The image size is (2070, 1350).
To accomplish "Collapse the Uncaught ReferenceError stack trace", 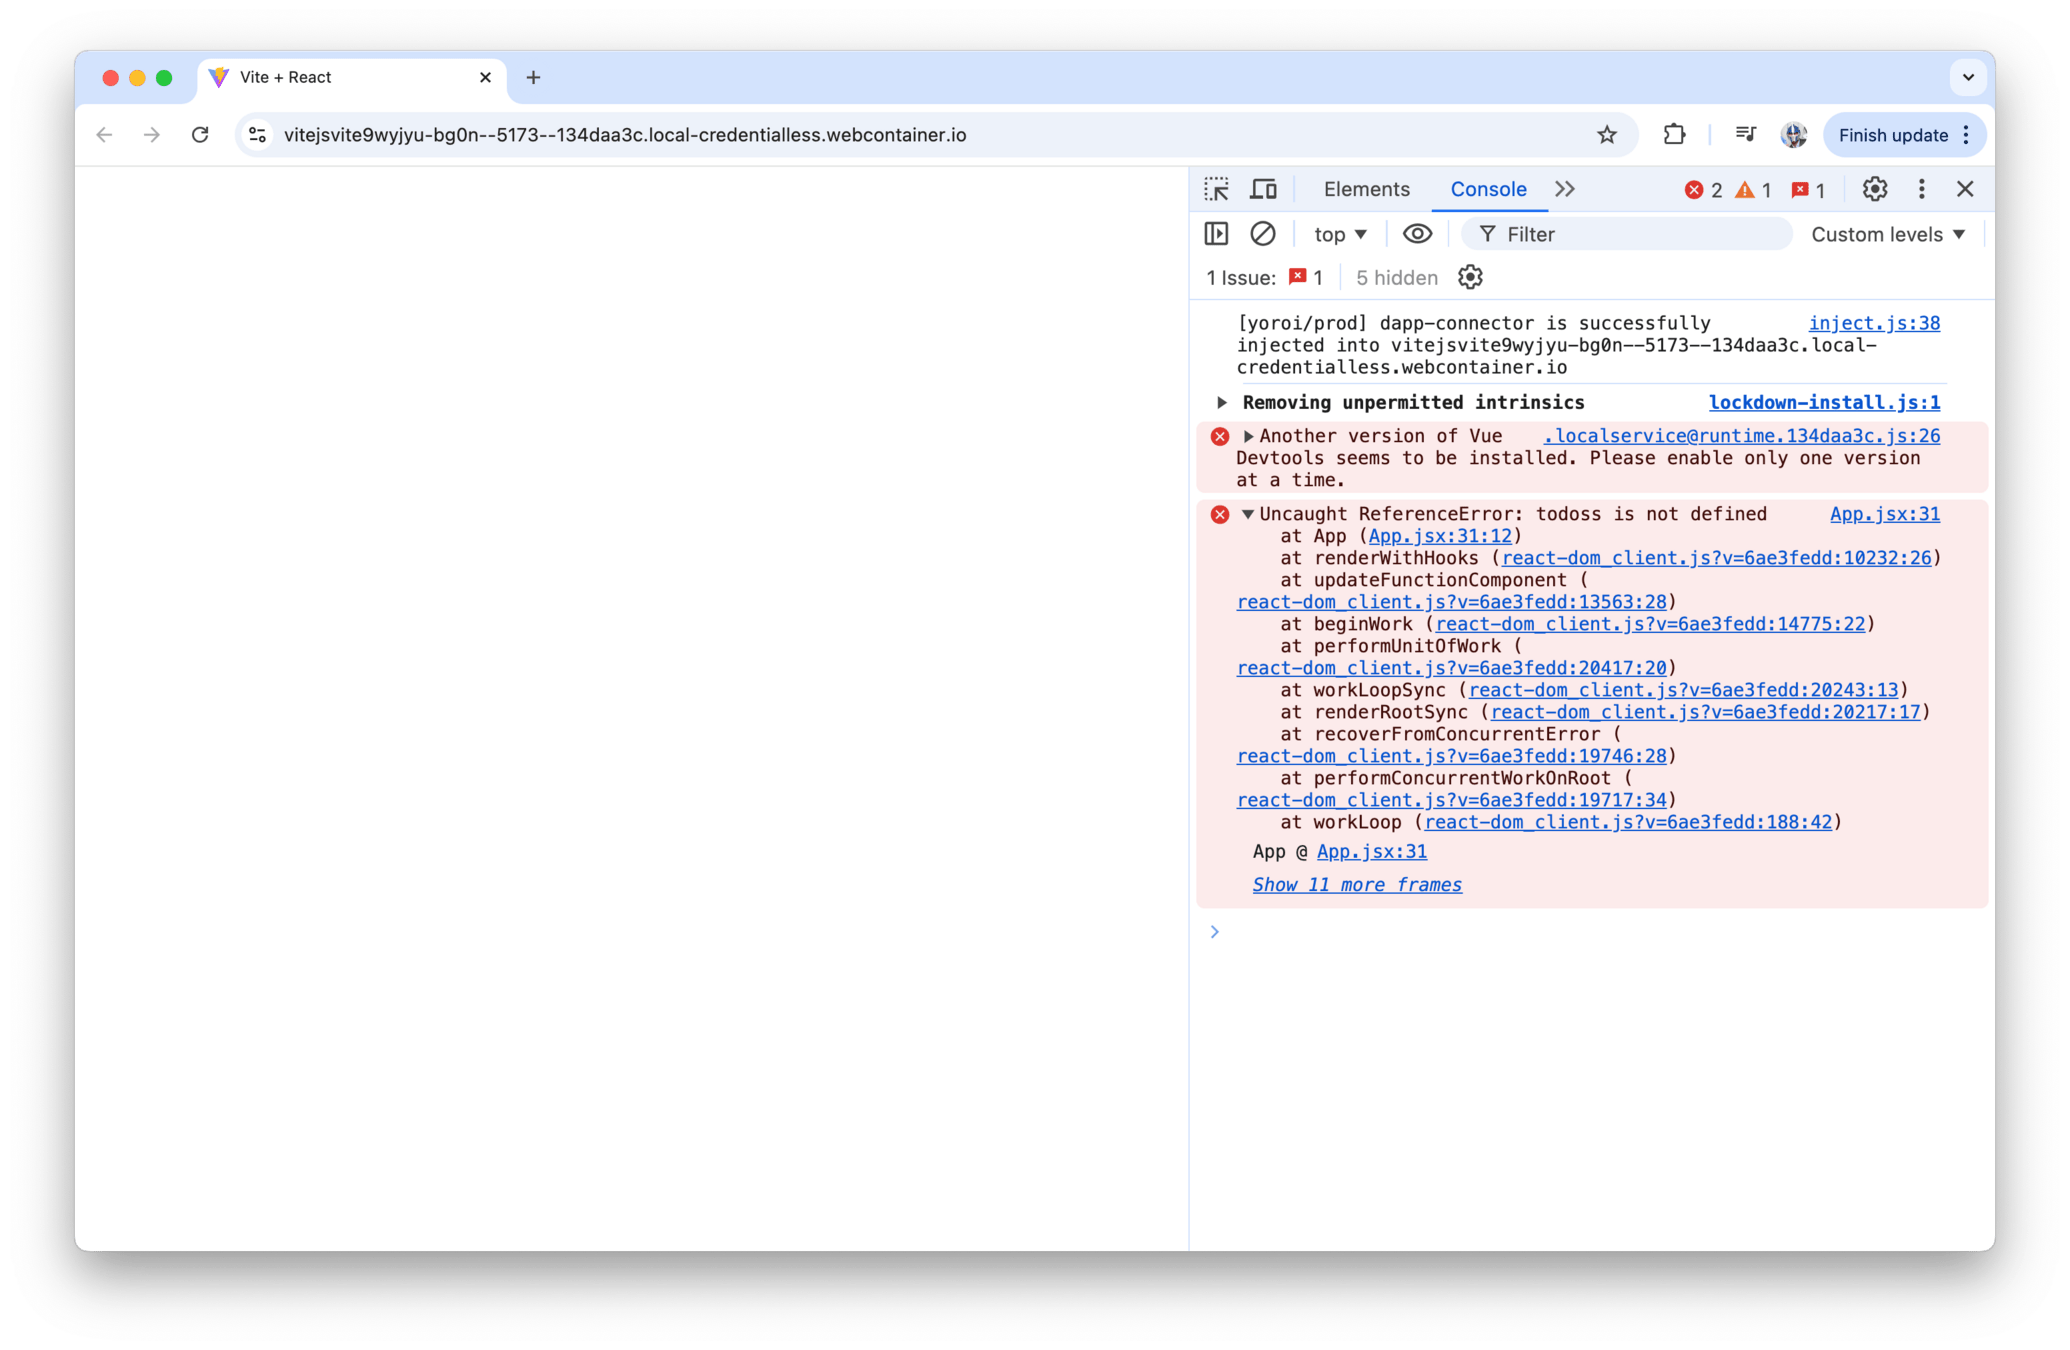I will click(x=1247, y=514).
